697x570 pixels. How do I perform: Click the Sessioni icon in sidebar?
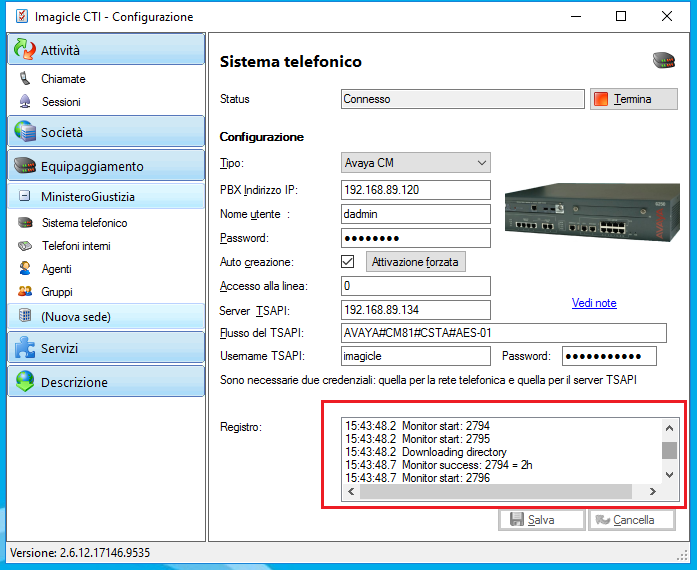pyautogui.click(x=24, y=102)
